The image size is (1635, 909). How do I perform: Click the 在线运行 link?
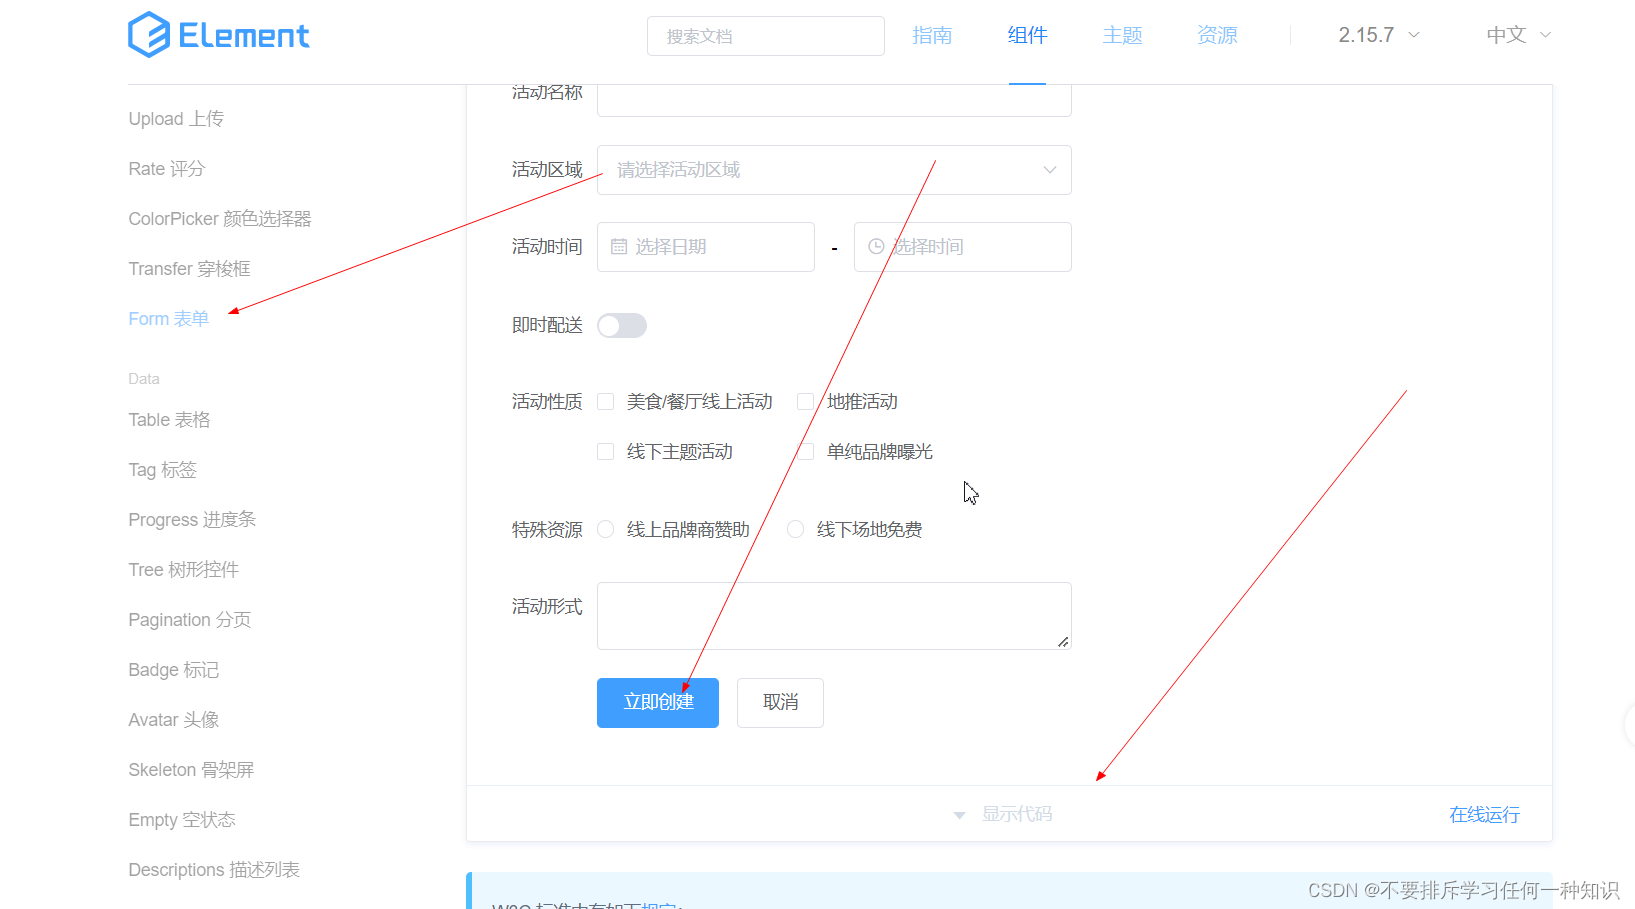[x=1484, y=815]
